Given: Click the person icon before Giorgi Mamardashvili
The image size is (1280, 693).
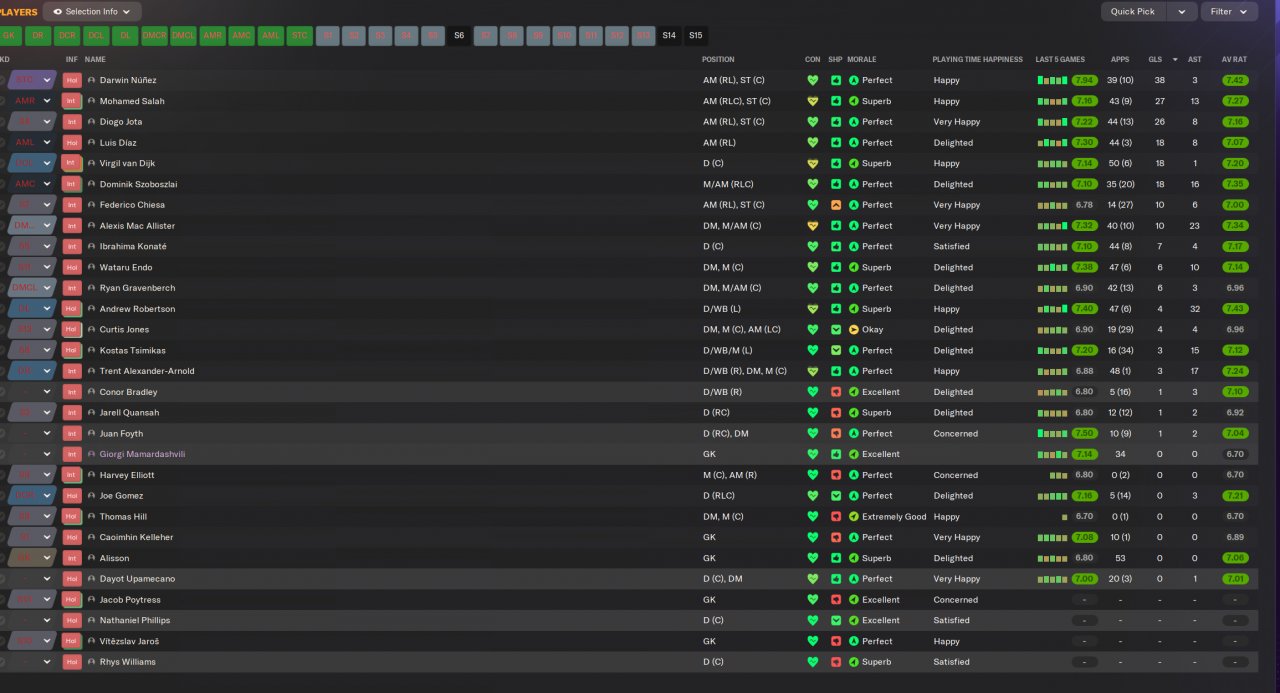Looking at the screenshot, I should tap(91, 454).
